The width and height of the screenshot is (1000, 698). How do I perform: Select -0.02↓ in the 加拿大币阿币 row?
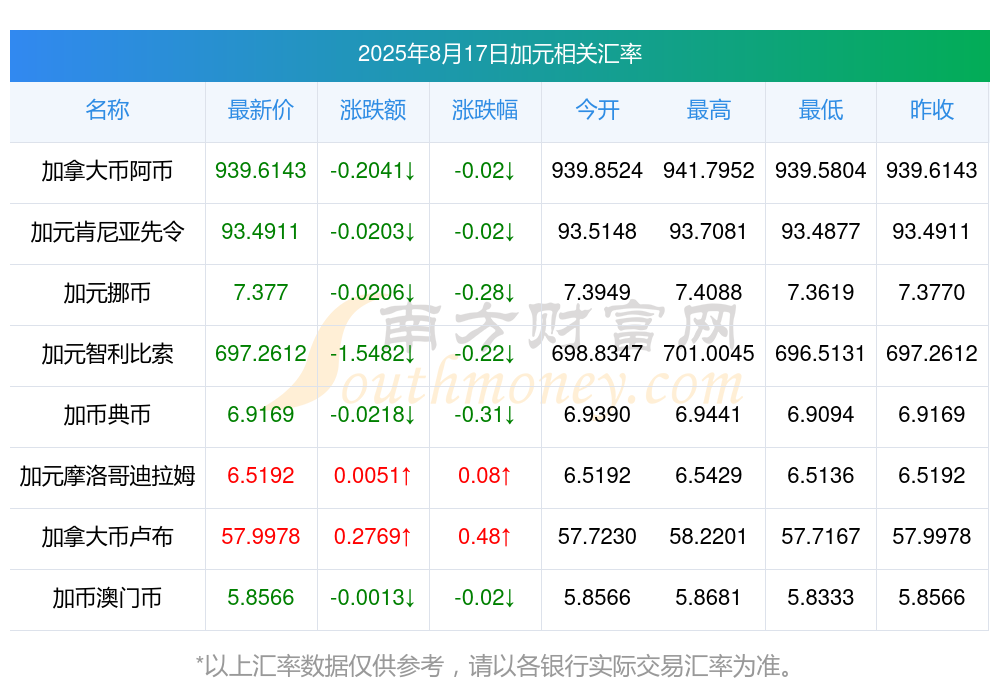pyautogui.click(x=485, y=170)
